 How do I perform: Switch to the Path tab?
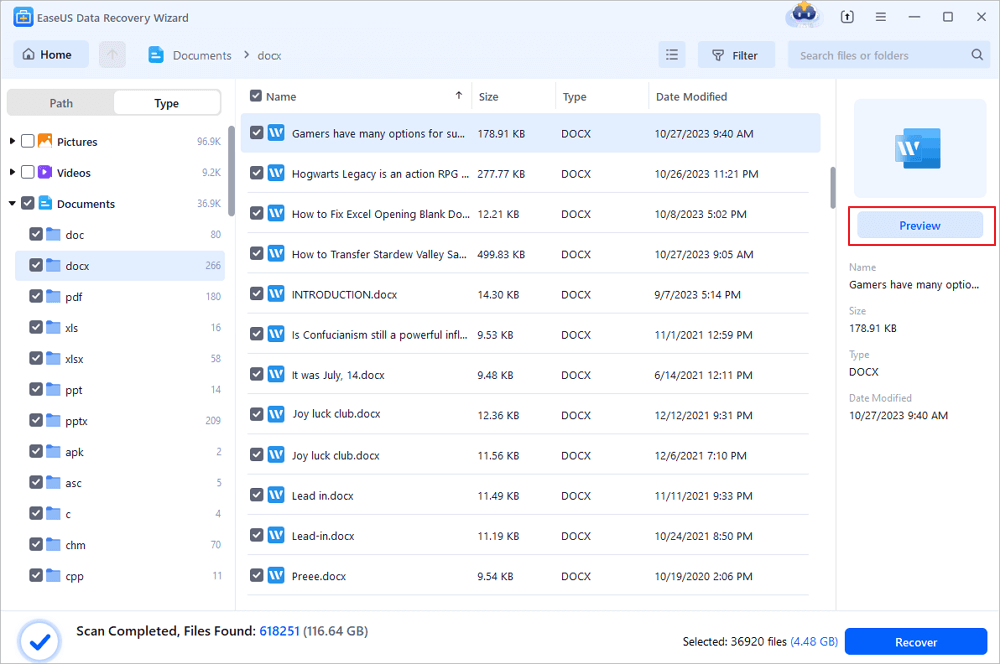pos(61,103)
